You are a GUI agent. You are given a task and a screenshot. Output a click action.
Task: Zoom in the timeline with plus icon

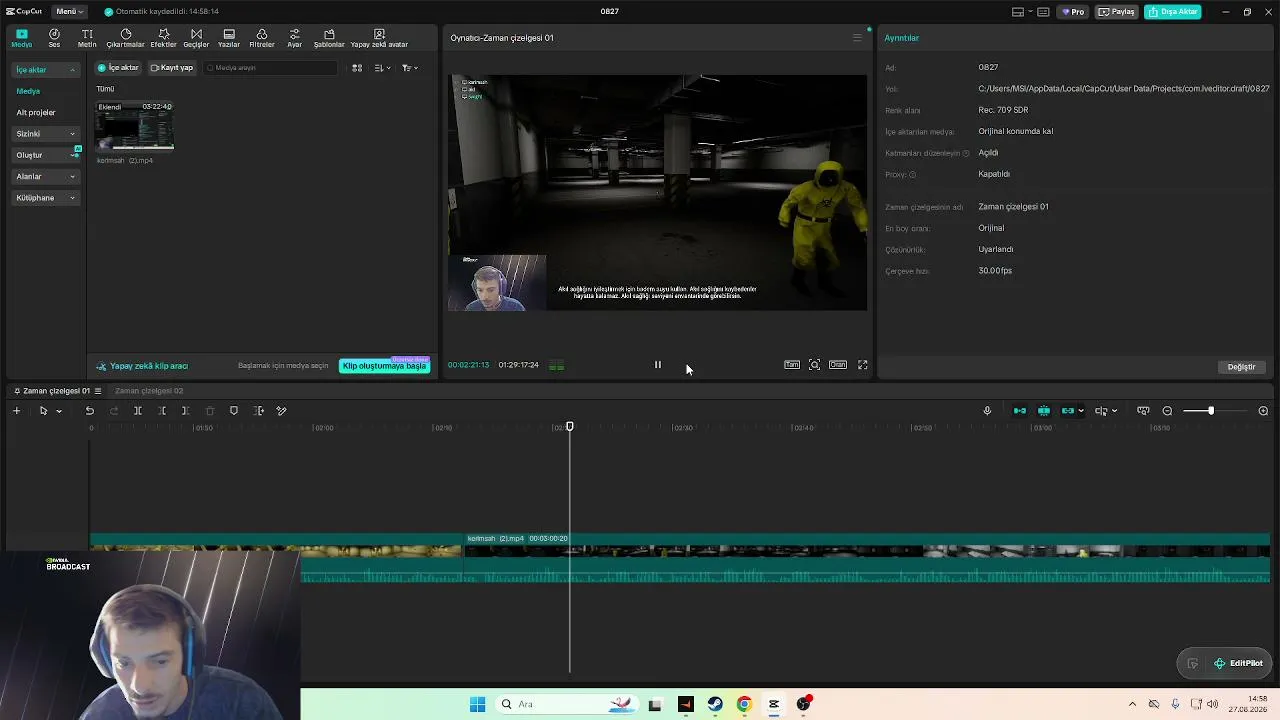1263,411
